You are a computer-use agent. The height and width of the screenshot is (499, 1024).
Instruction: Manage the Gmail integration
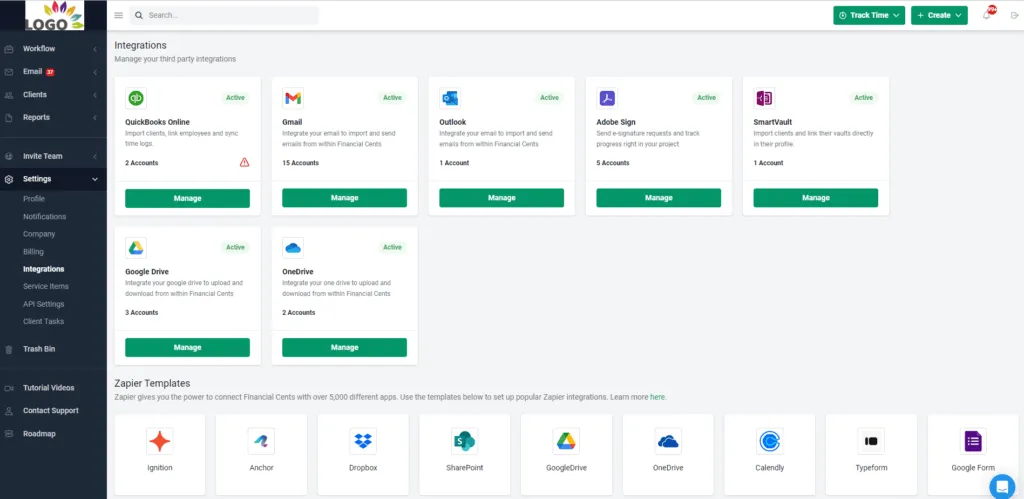(x=344, y=198)
